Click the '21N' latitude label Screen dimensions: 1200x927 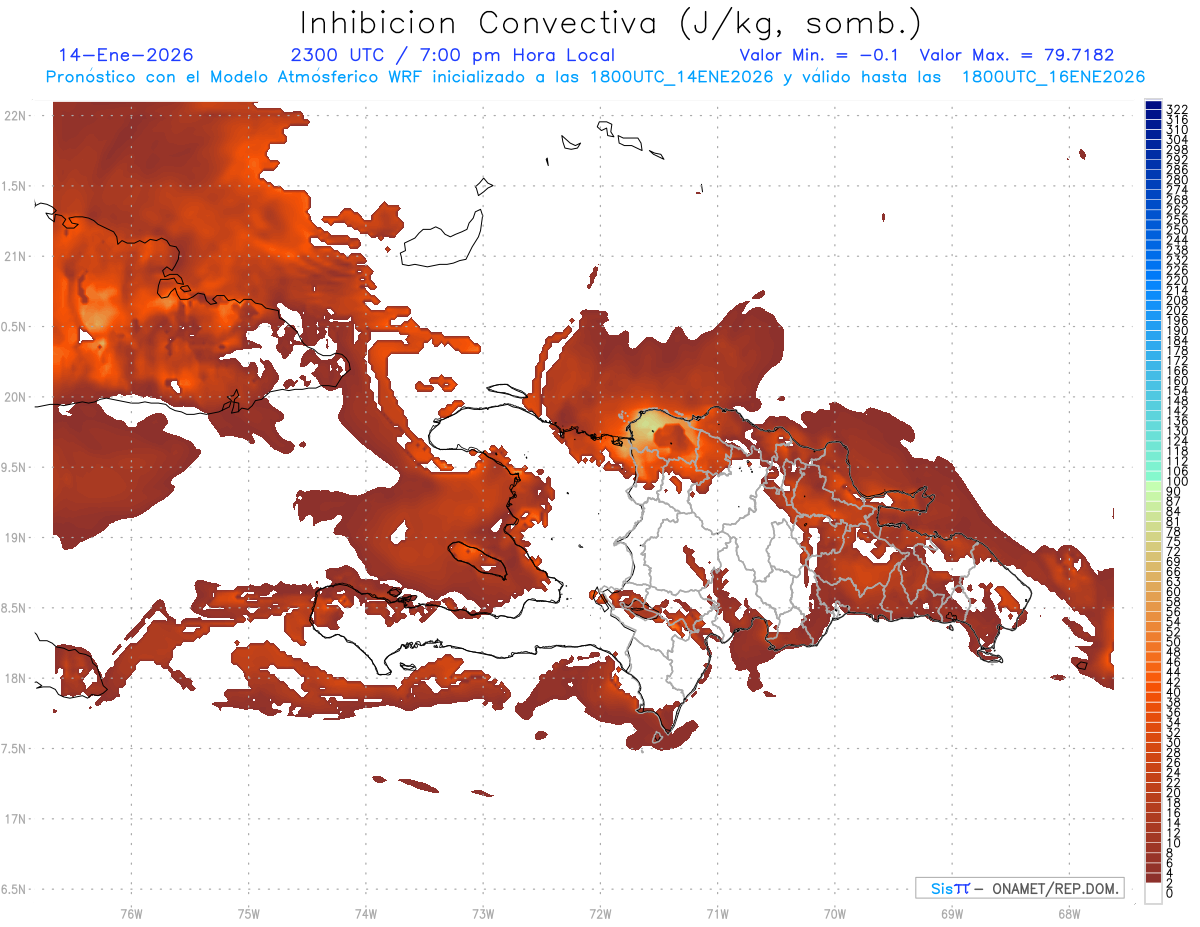(17, 256)
